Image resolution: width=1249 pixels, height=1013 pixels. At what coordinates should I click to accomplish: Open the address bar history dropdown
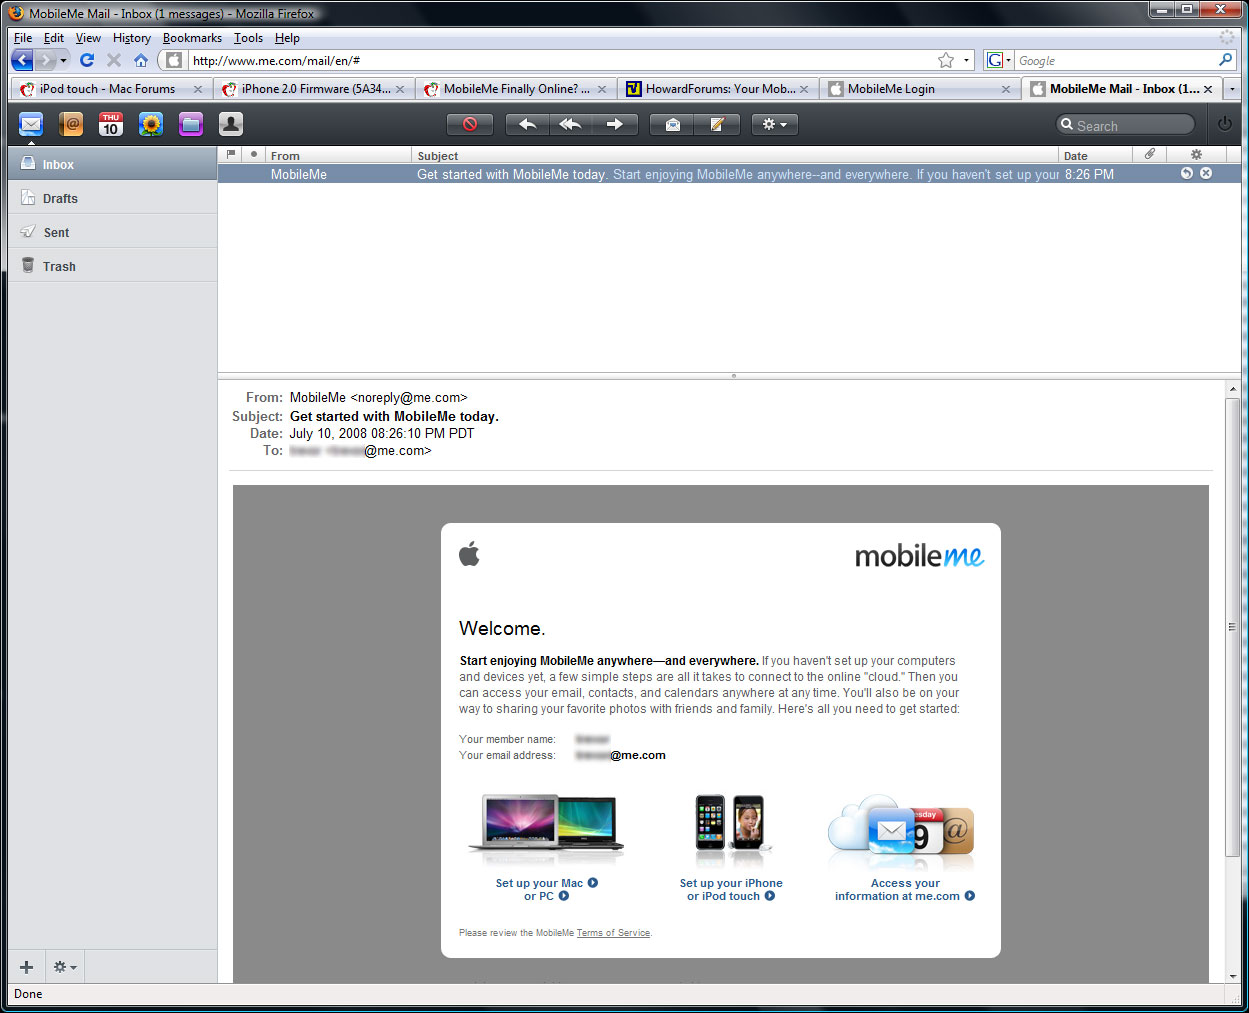point(966,61)
